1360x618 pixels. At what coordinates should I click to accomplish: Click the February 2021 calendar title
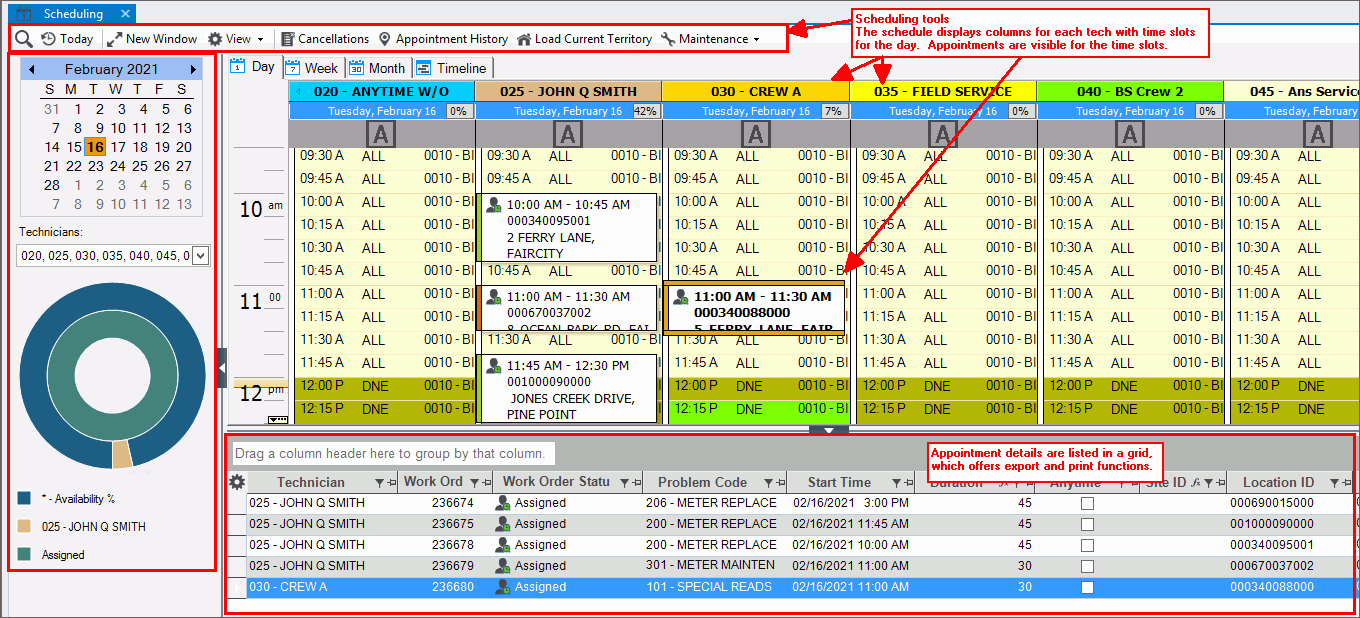click(112, 69)
